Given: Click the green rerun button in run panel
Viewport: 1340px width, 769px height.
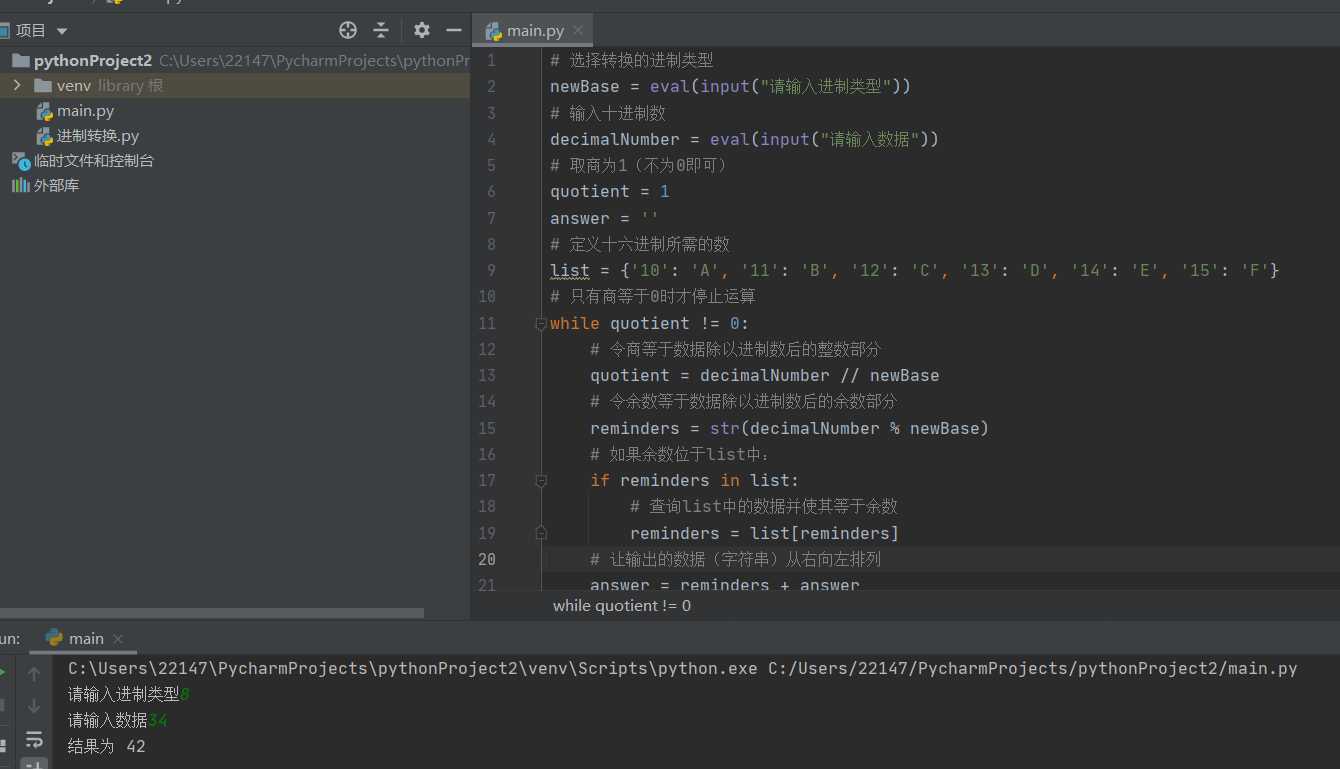Looking at the screenshot, I should [x=3, y=673].
